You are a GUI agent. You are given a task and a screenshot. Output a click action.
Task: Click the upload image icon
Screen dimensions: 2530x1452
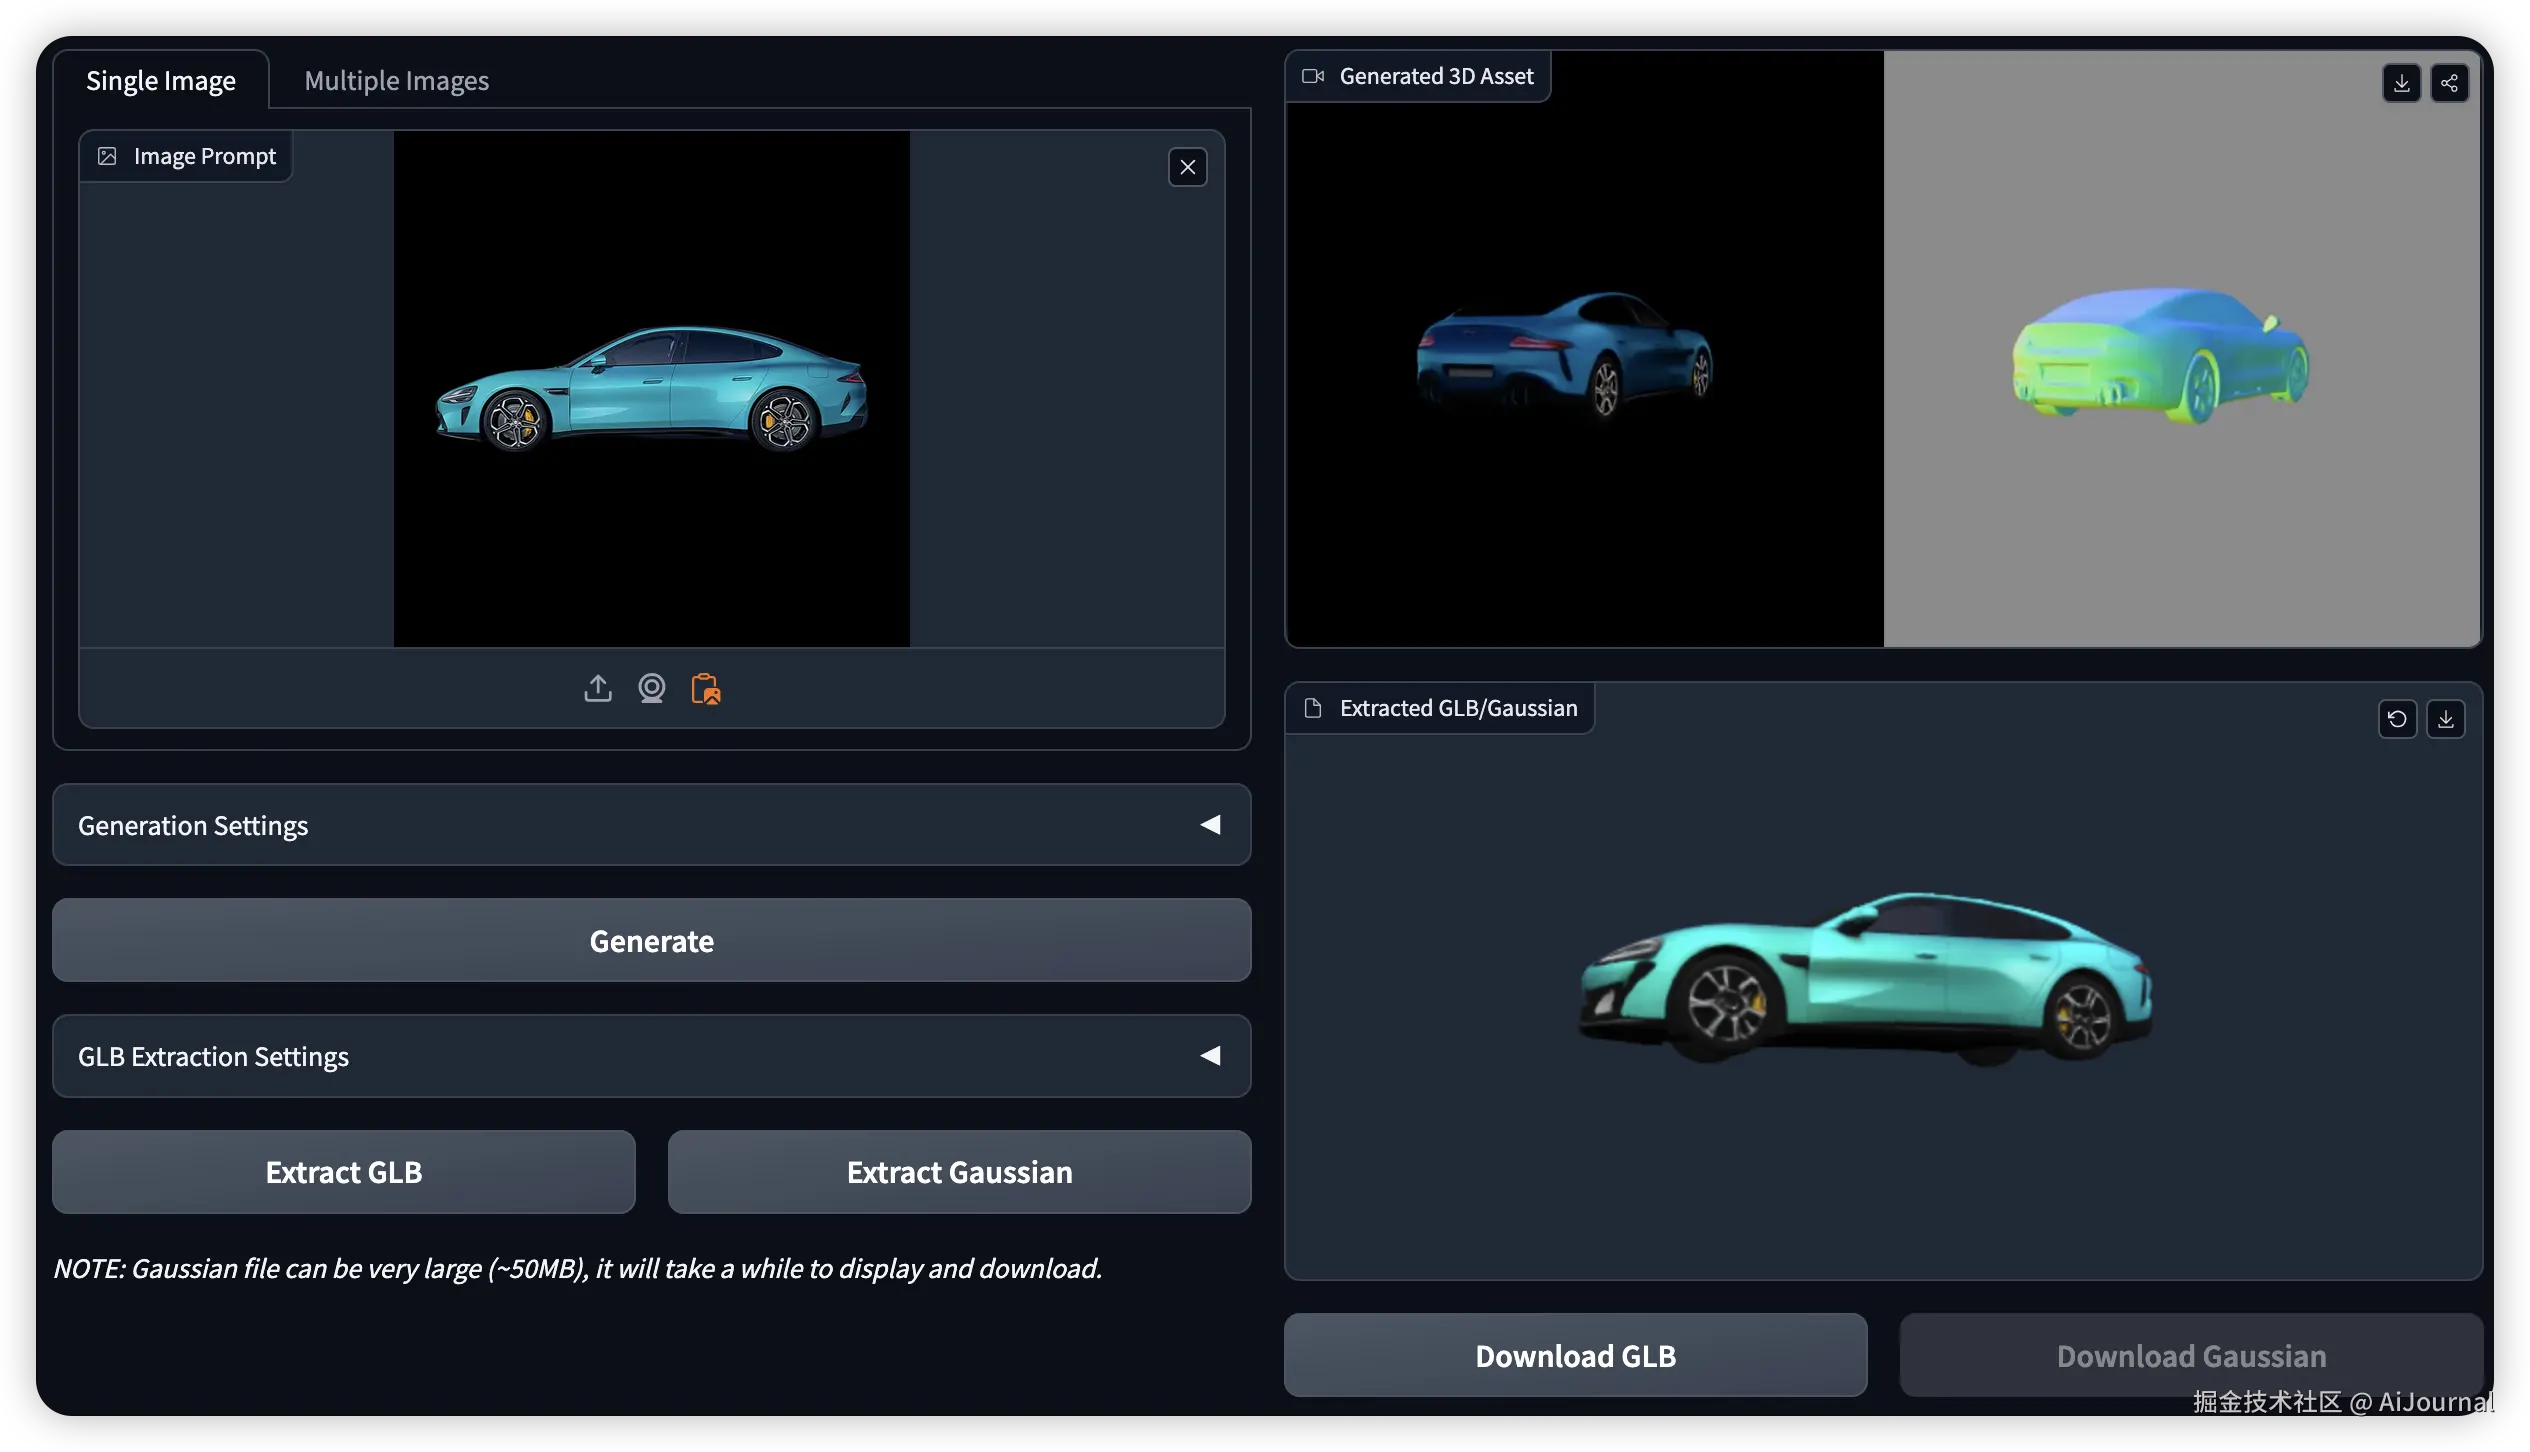tap(598, 688)
